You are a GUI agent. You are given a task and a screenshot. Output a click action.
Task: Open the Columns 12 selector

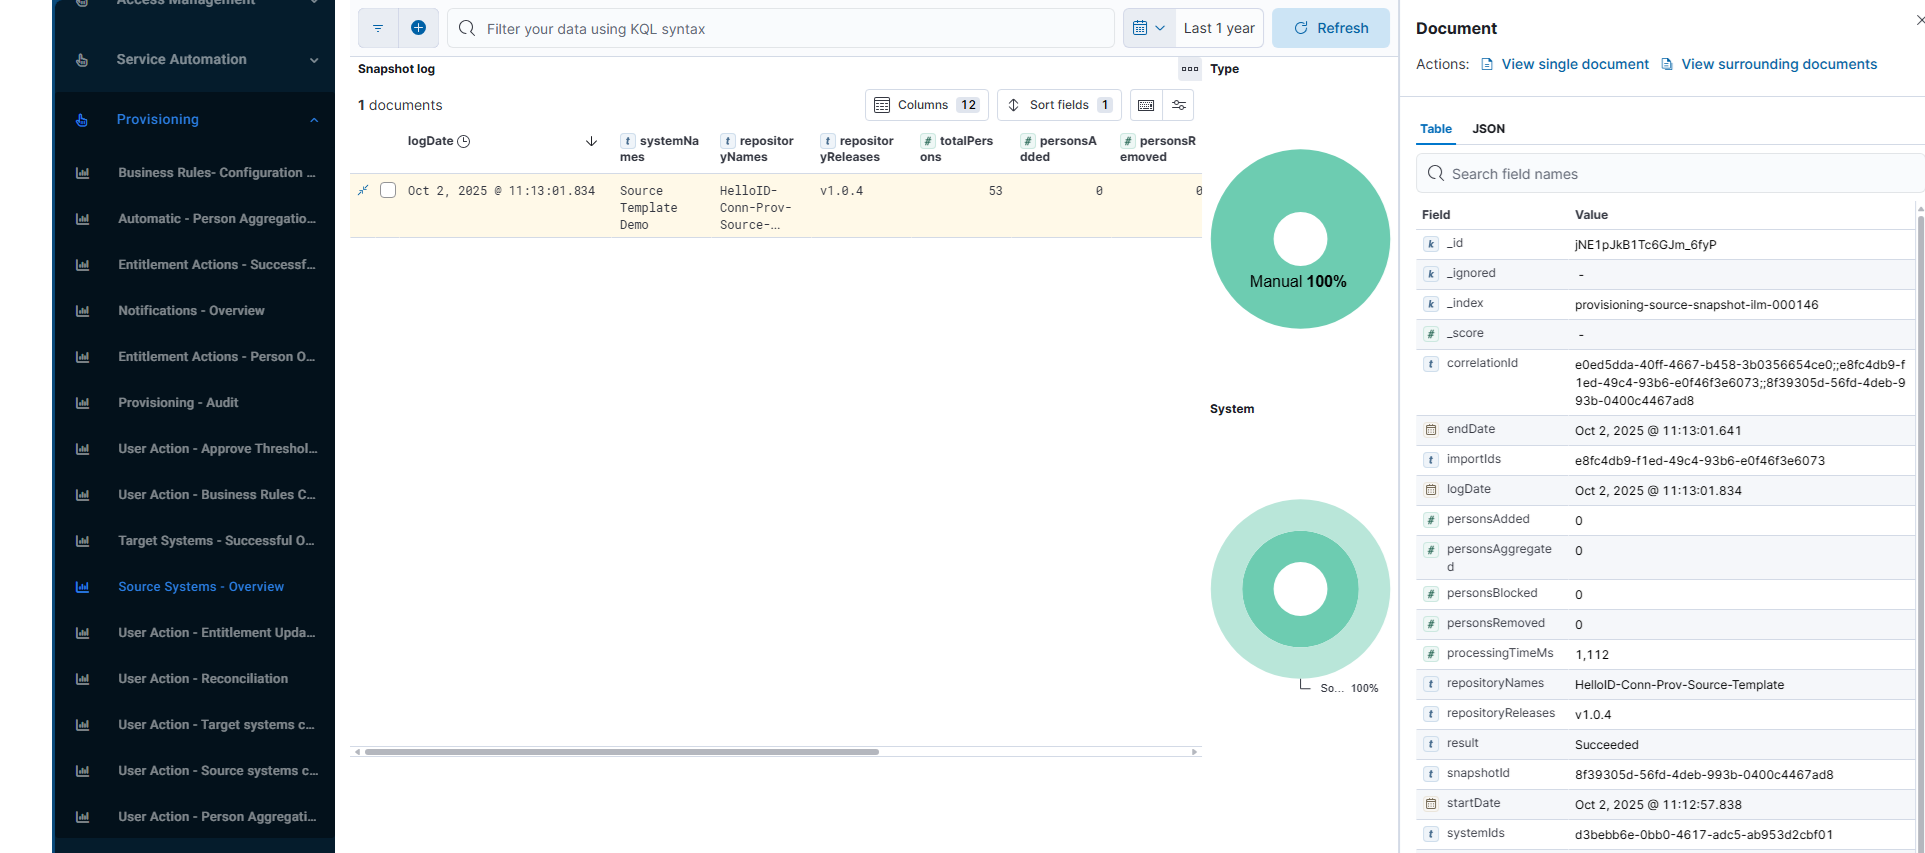click(x=927, y=105)
